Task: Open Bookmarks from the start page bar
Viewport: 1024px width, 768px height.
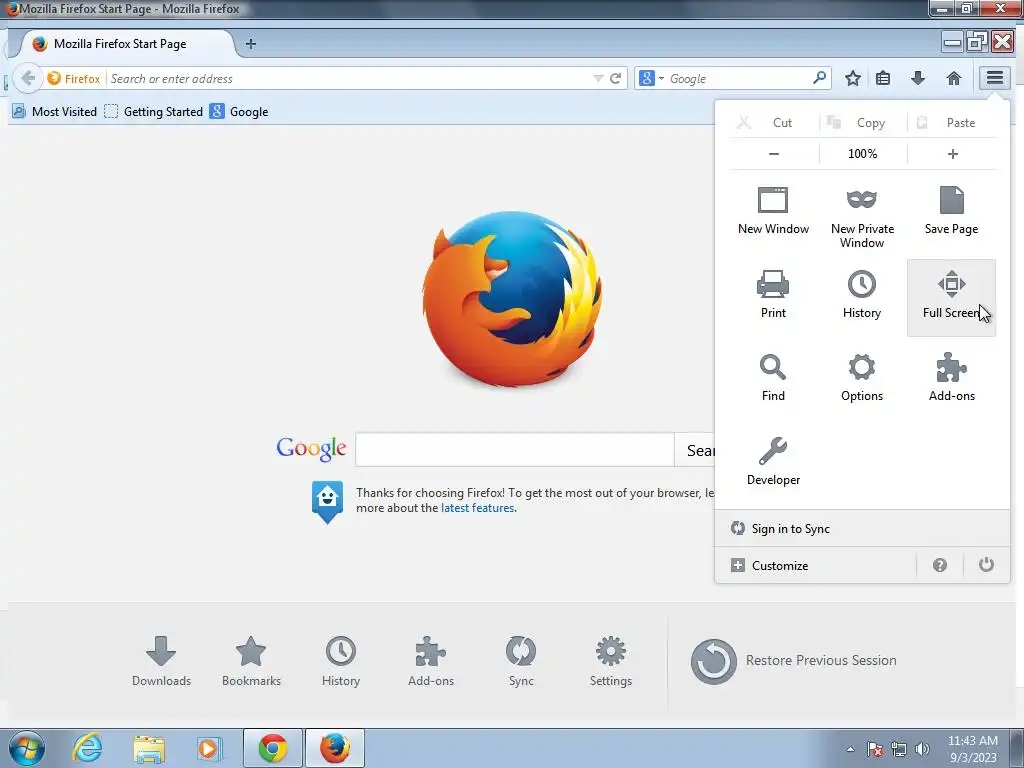Action: pyautogui.click(x=251, y=661)
